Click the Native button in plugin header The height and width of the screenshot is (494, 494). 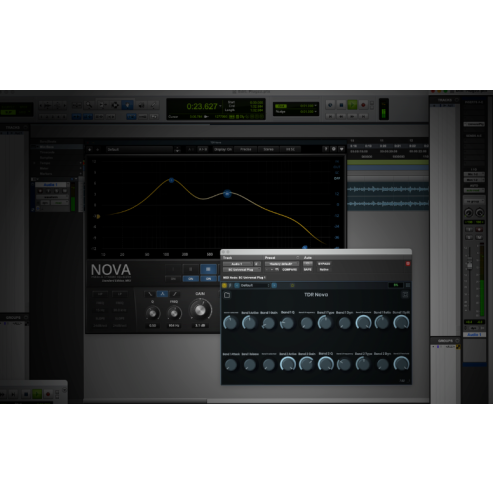[324, 269]
